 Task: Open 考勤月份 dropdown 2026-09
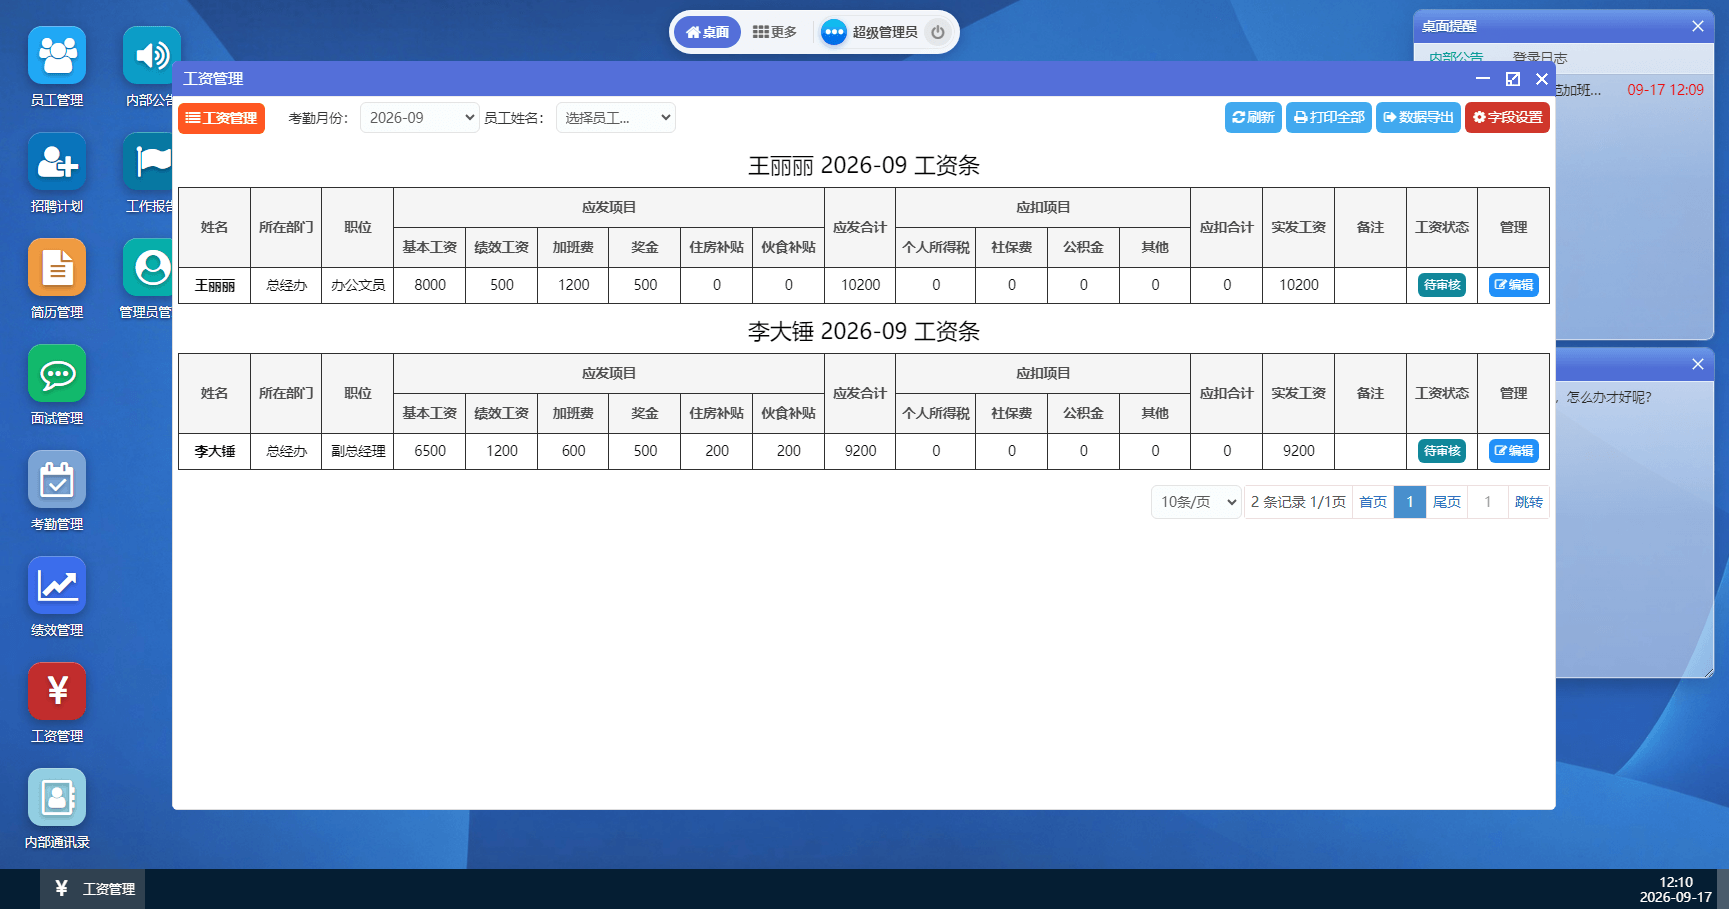420,118
